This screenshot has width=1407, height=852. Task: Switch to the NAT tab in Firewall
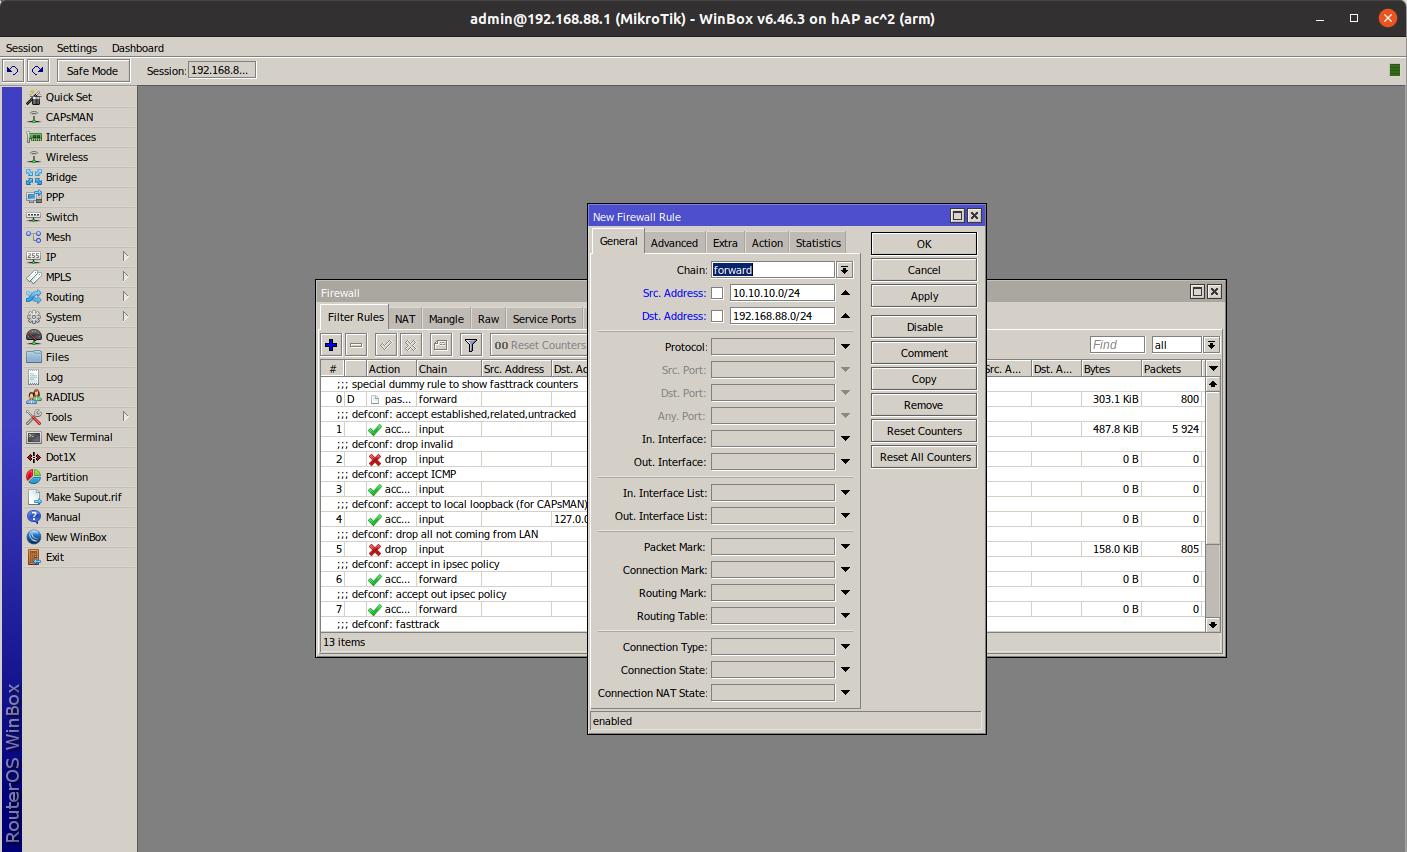tap(405, 319)
